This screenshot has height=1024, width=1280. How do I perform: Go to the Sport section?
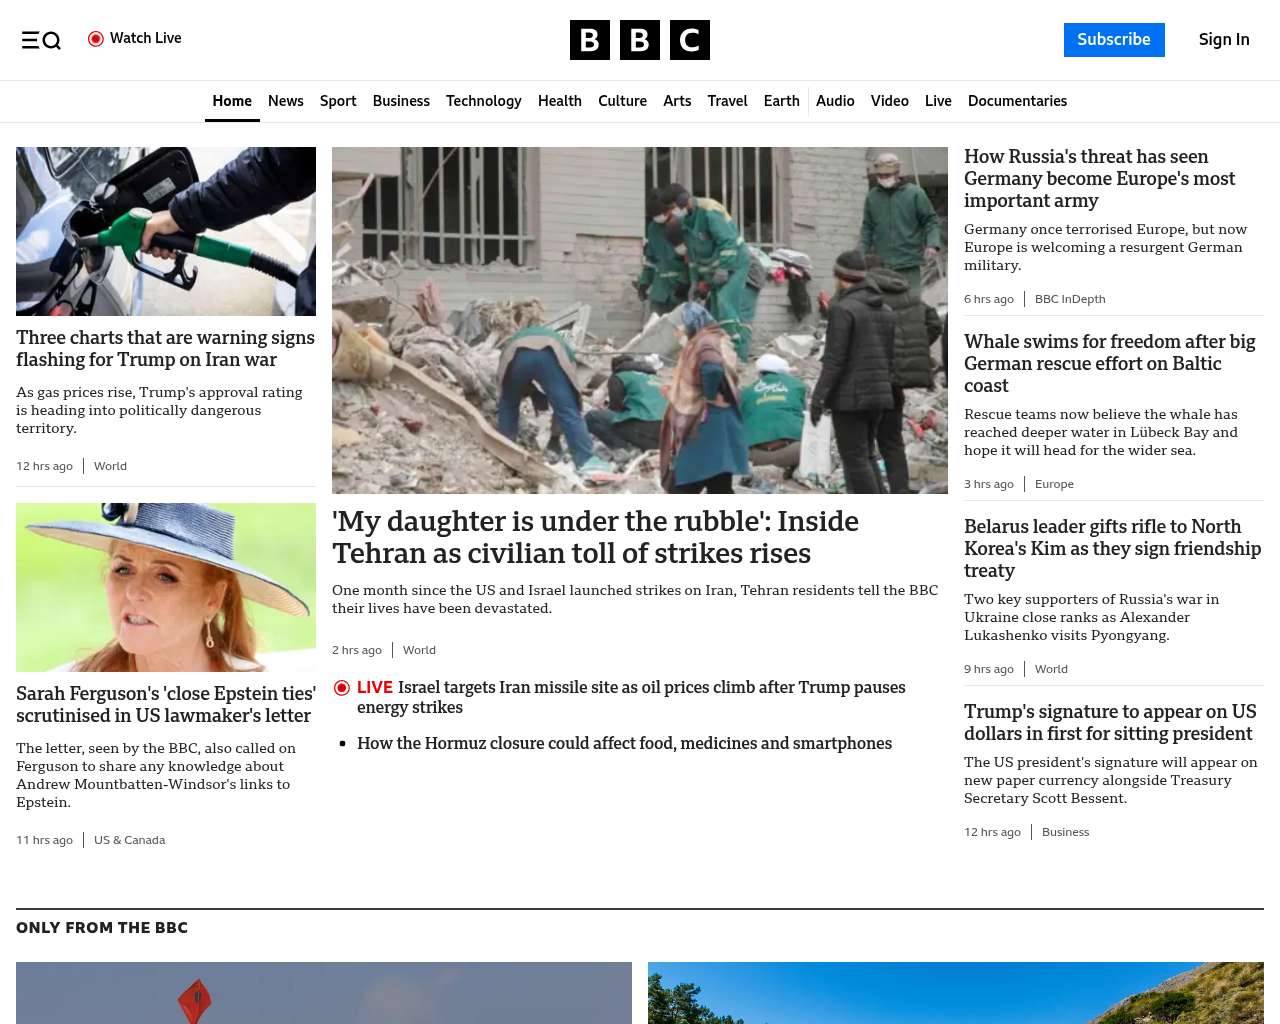coord(338,101)
